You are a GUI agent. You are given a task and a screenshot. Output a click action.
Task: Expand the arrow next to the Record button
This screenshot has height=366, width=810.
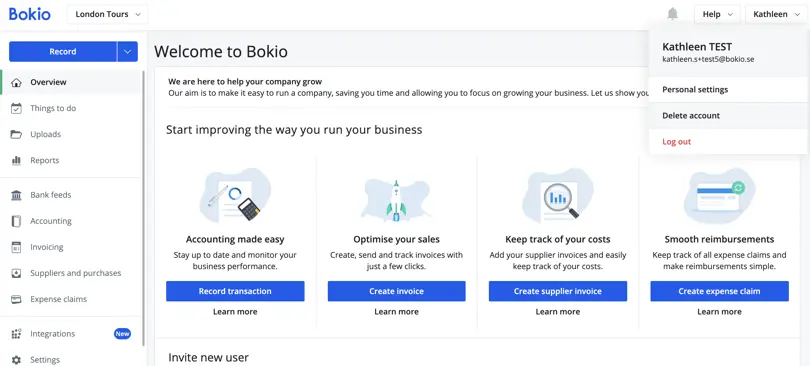click(x=128, y=52)
